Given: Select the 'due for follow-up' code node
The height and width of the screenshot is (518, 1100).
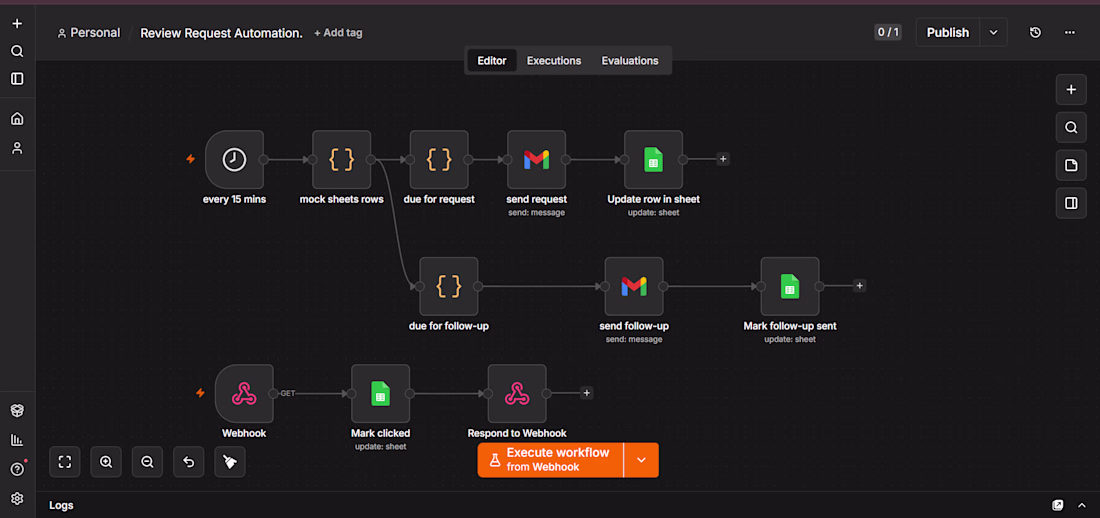Looking at the screenshot, I should pyautogui.click(x=449, y=286).
